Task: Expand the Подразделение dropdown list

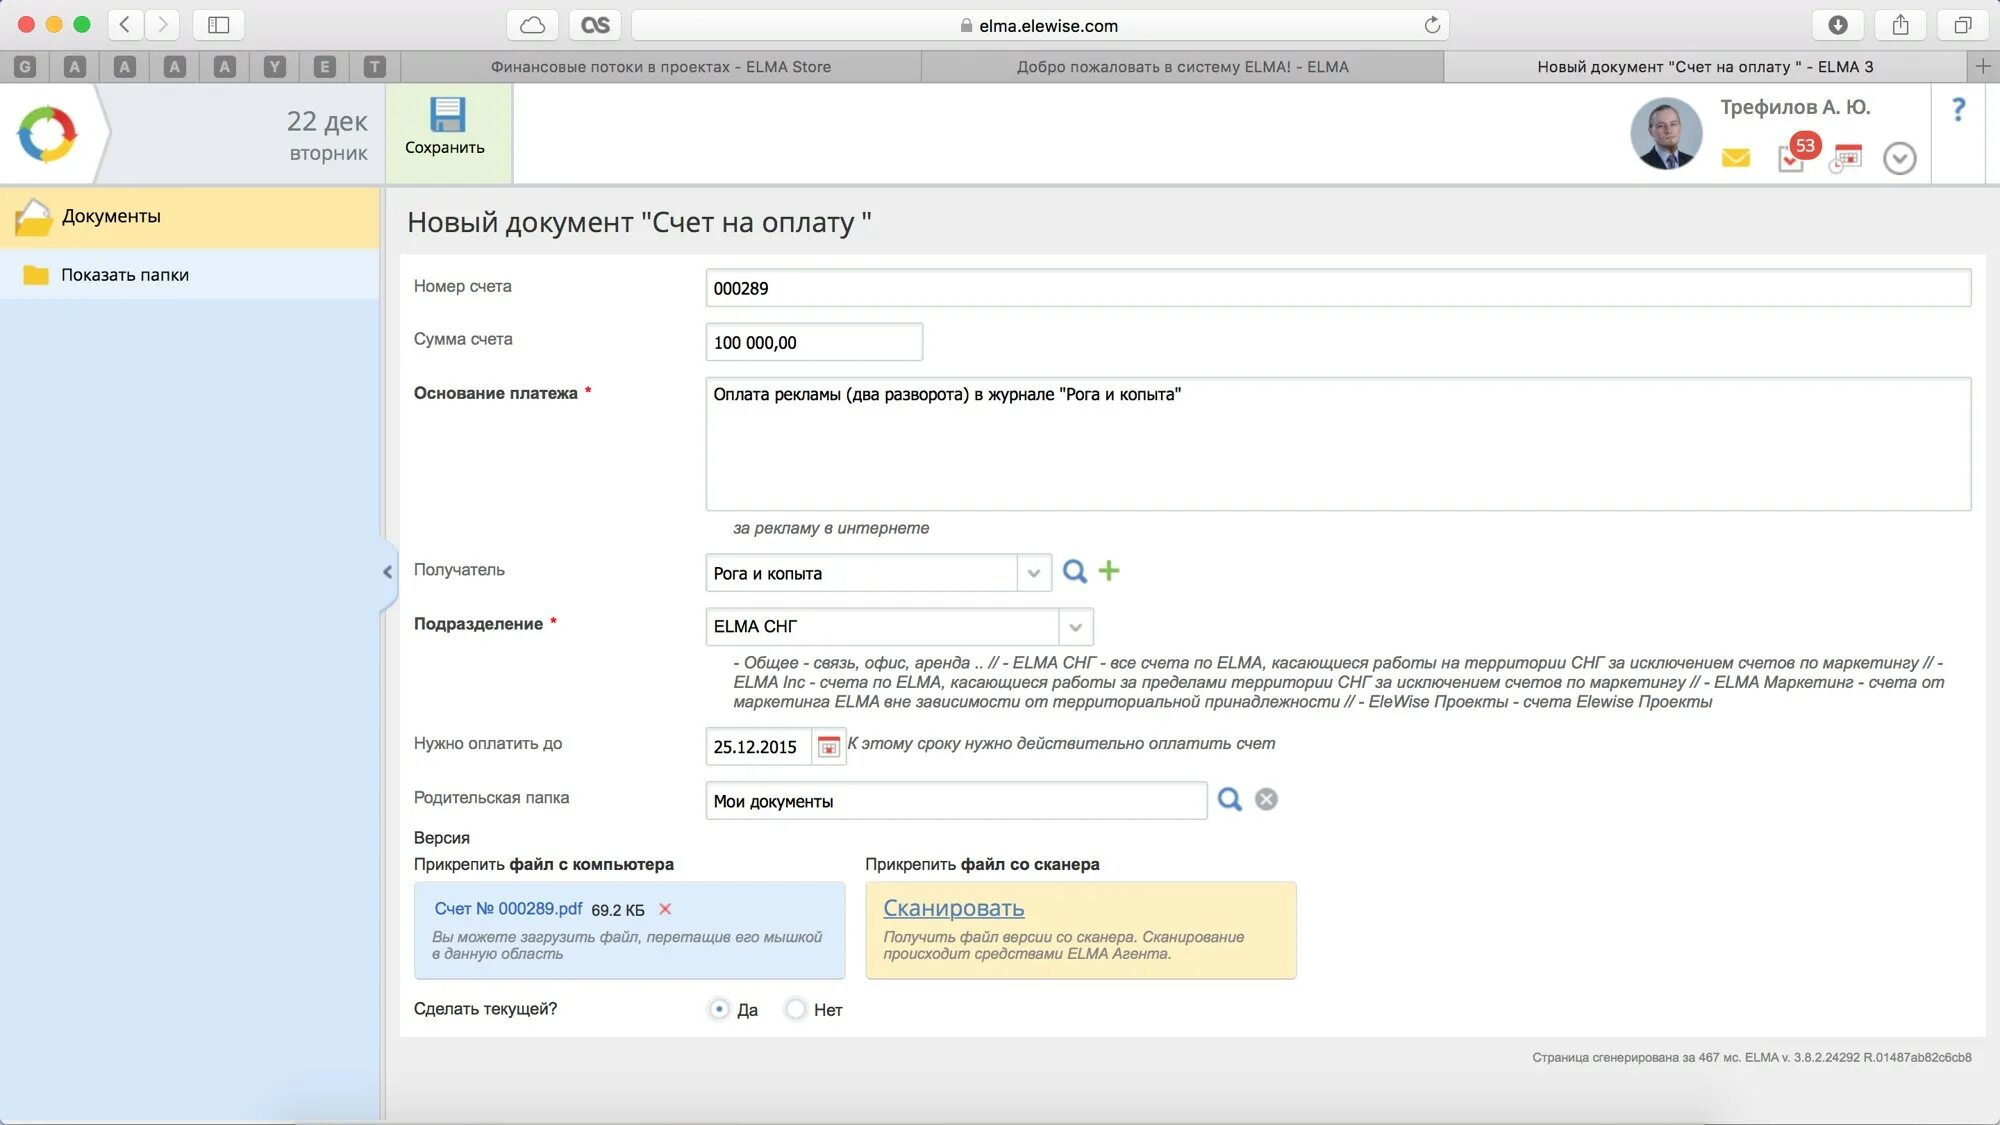Action: (1076, 627)
